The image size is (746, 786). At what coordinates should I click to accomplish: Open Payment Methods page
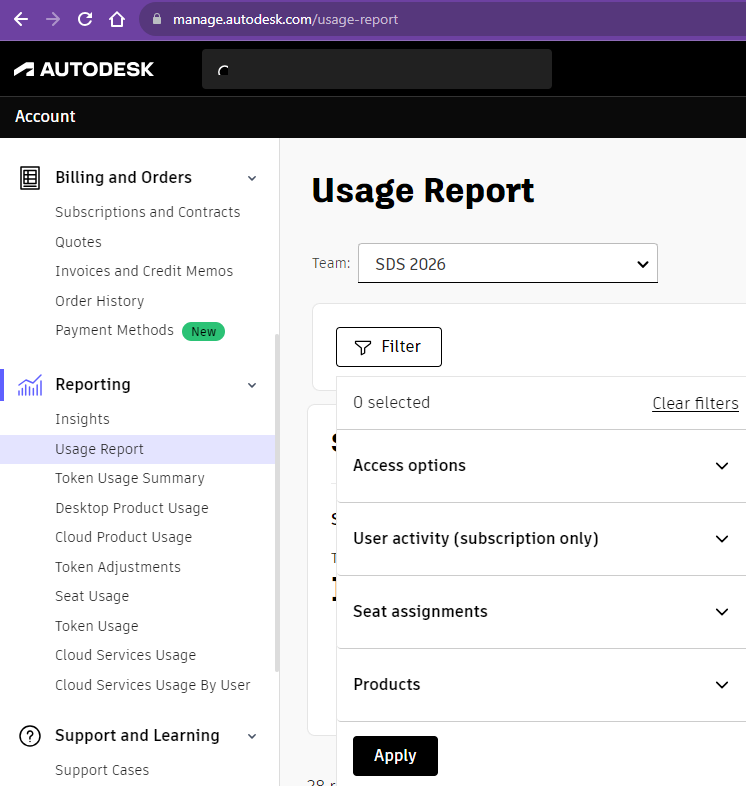point(114,330)
